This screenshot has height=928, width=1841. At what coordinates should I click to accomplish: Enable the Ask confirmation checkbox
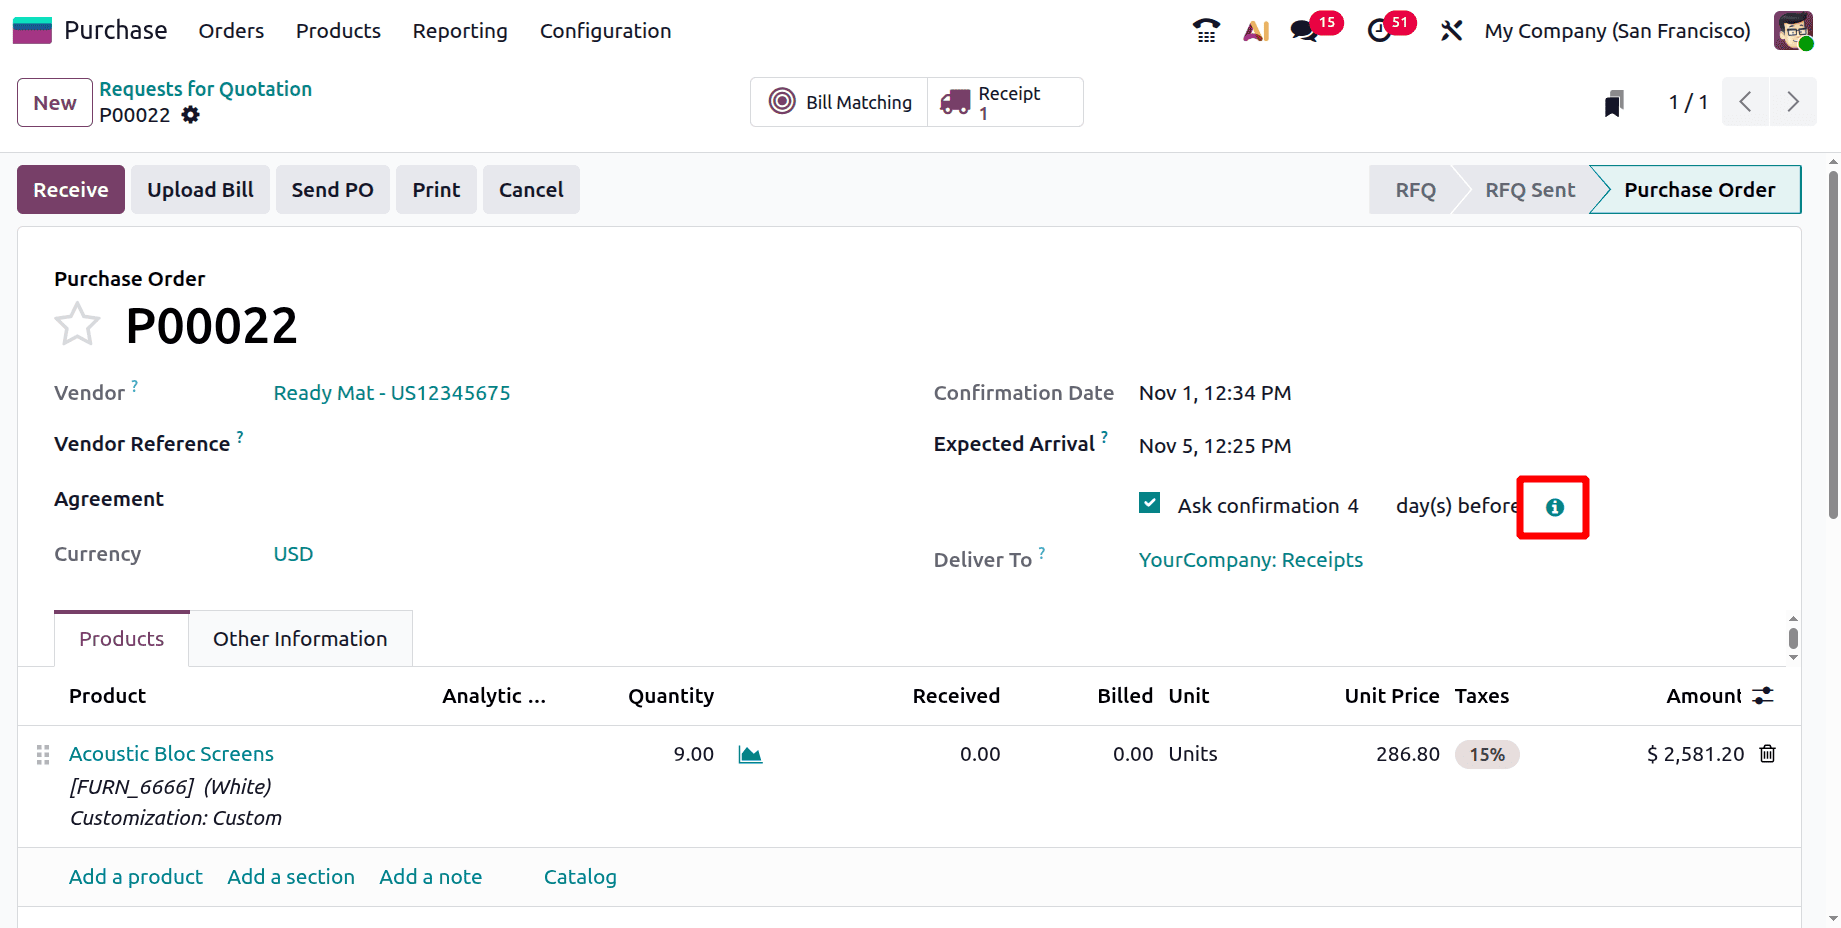[1150, 502]
